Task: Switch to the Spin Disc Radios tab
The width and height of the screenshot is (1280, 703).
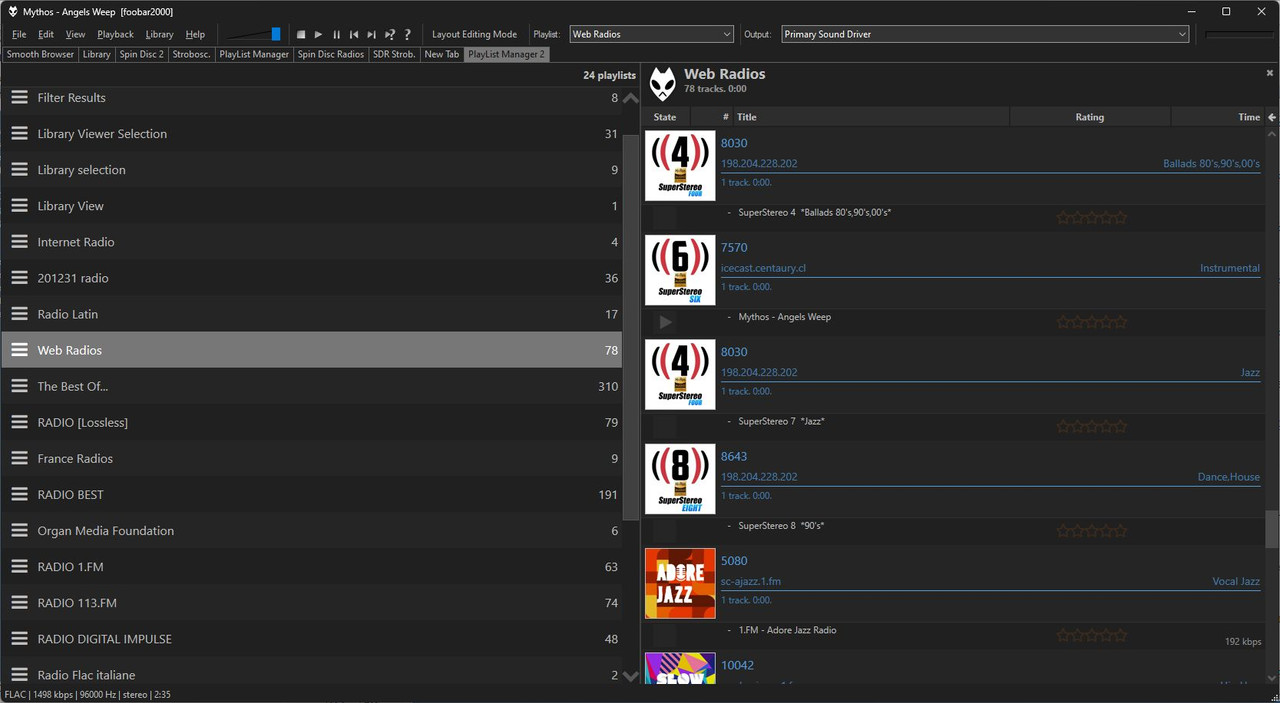Action: (331, 54)
